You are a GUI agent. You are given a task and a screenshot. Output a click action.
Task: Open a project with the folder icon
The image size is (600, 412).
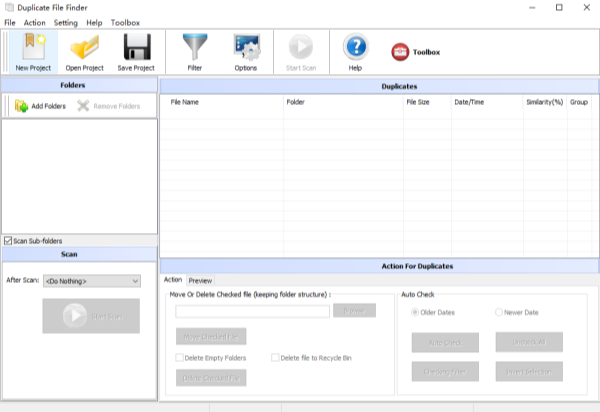click(x=85, y=52)
